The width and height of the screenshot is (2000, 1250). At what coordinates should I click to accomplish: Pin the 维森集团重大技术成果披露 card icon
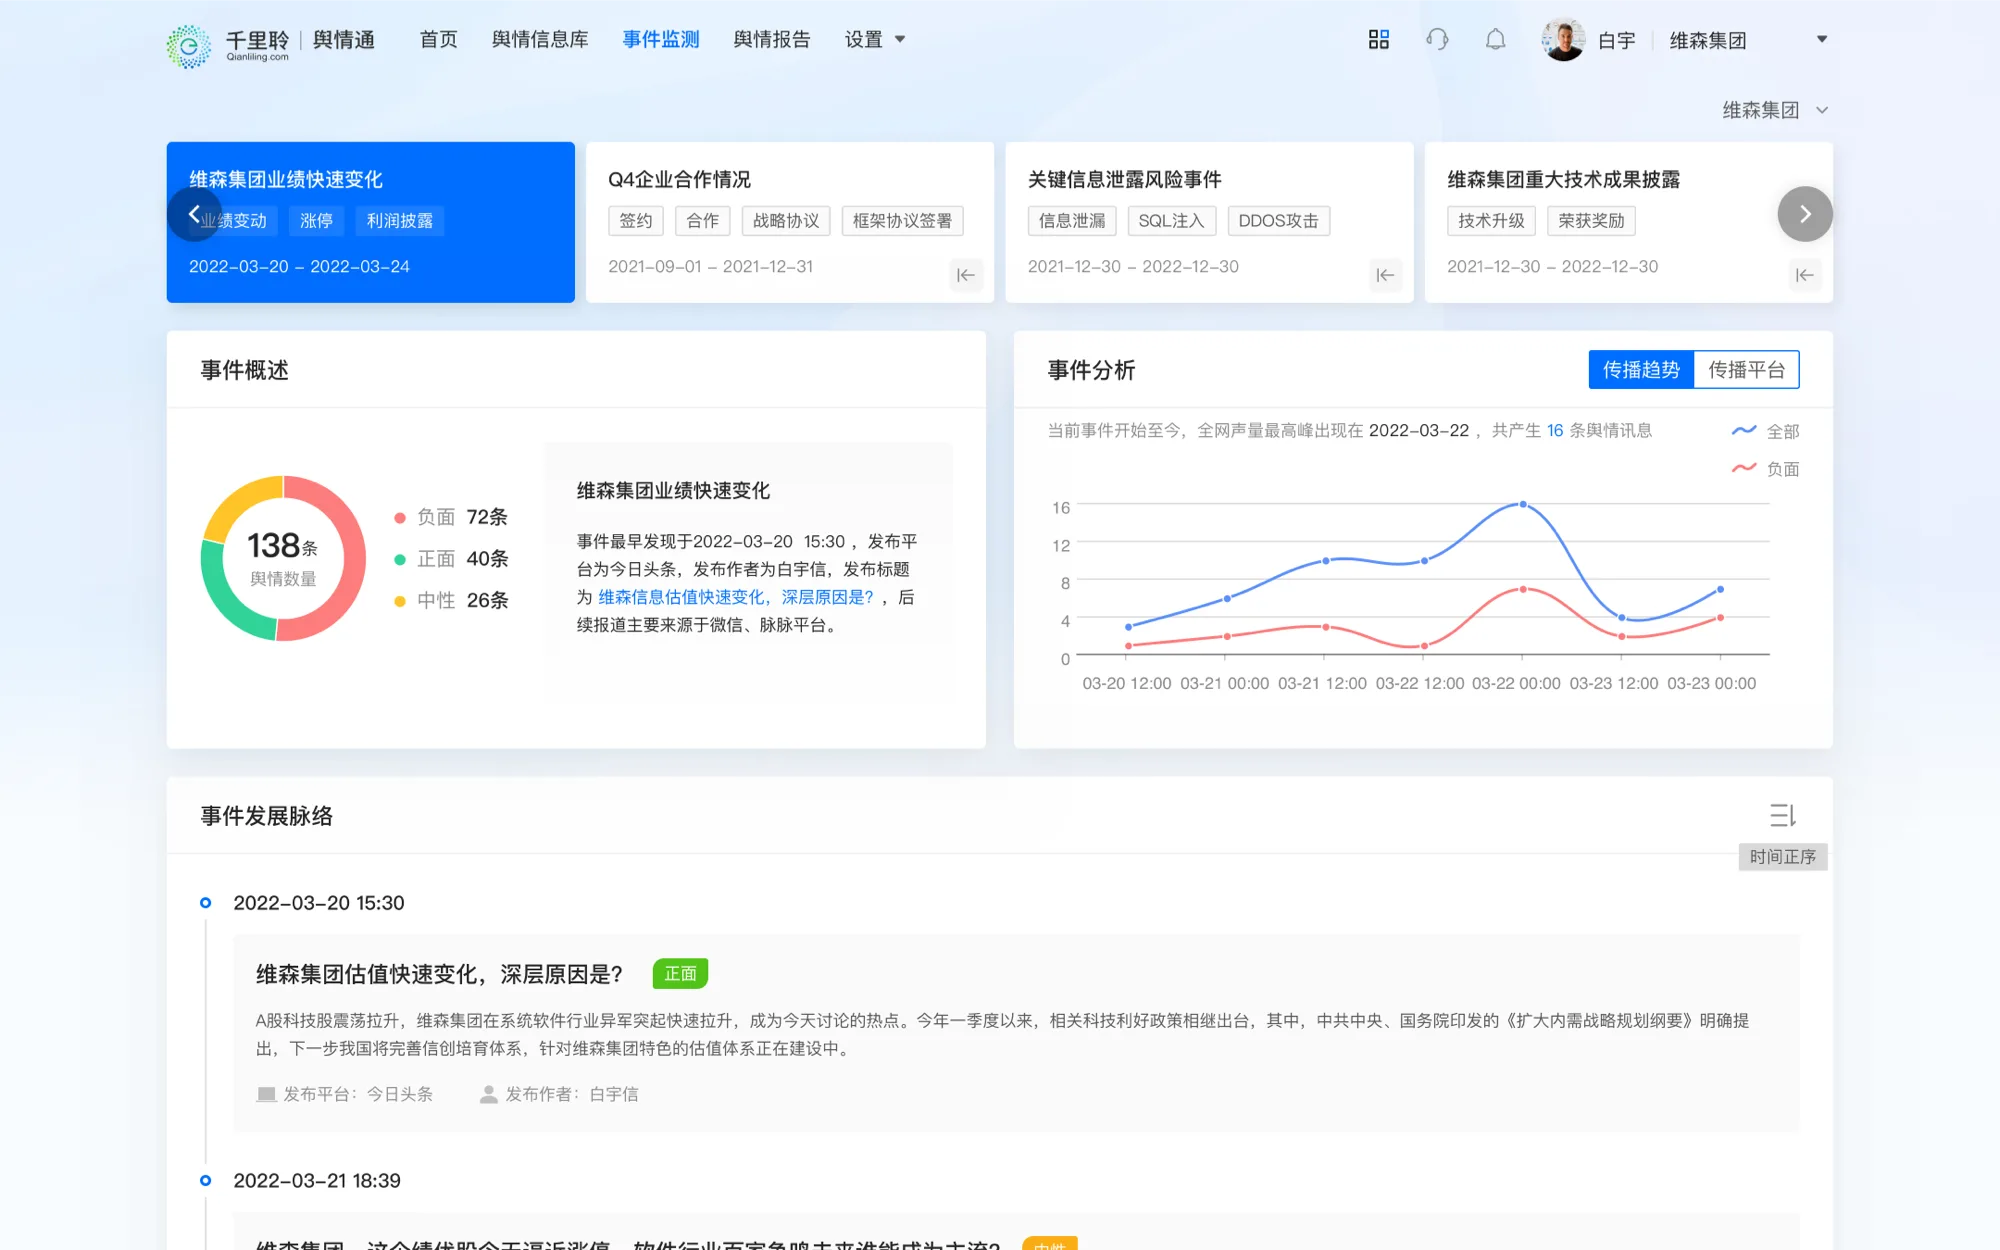[1804, 275]
